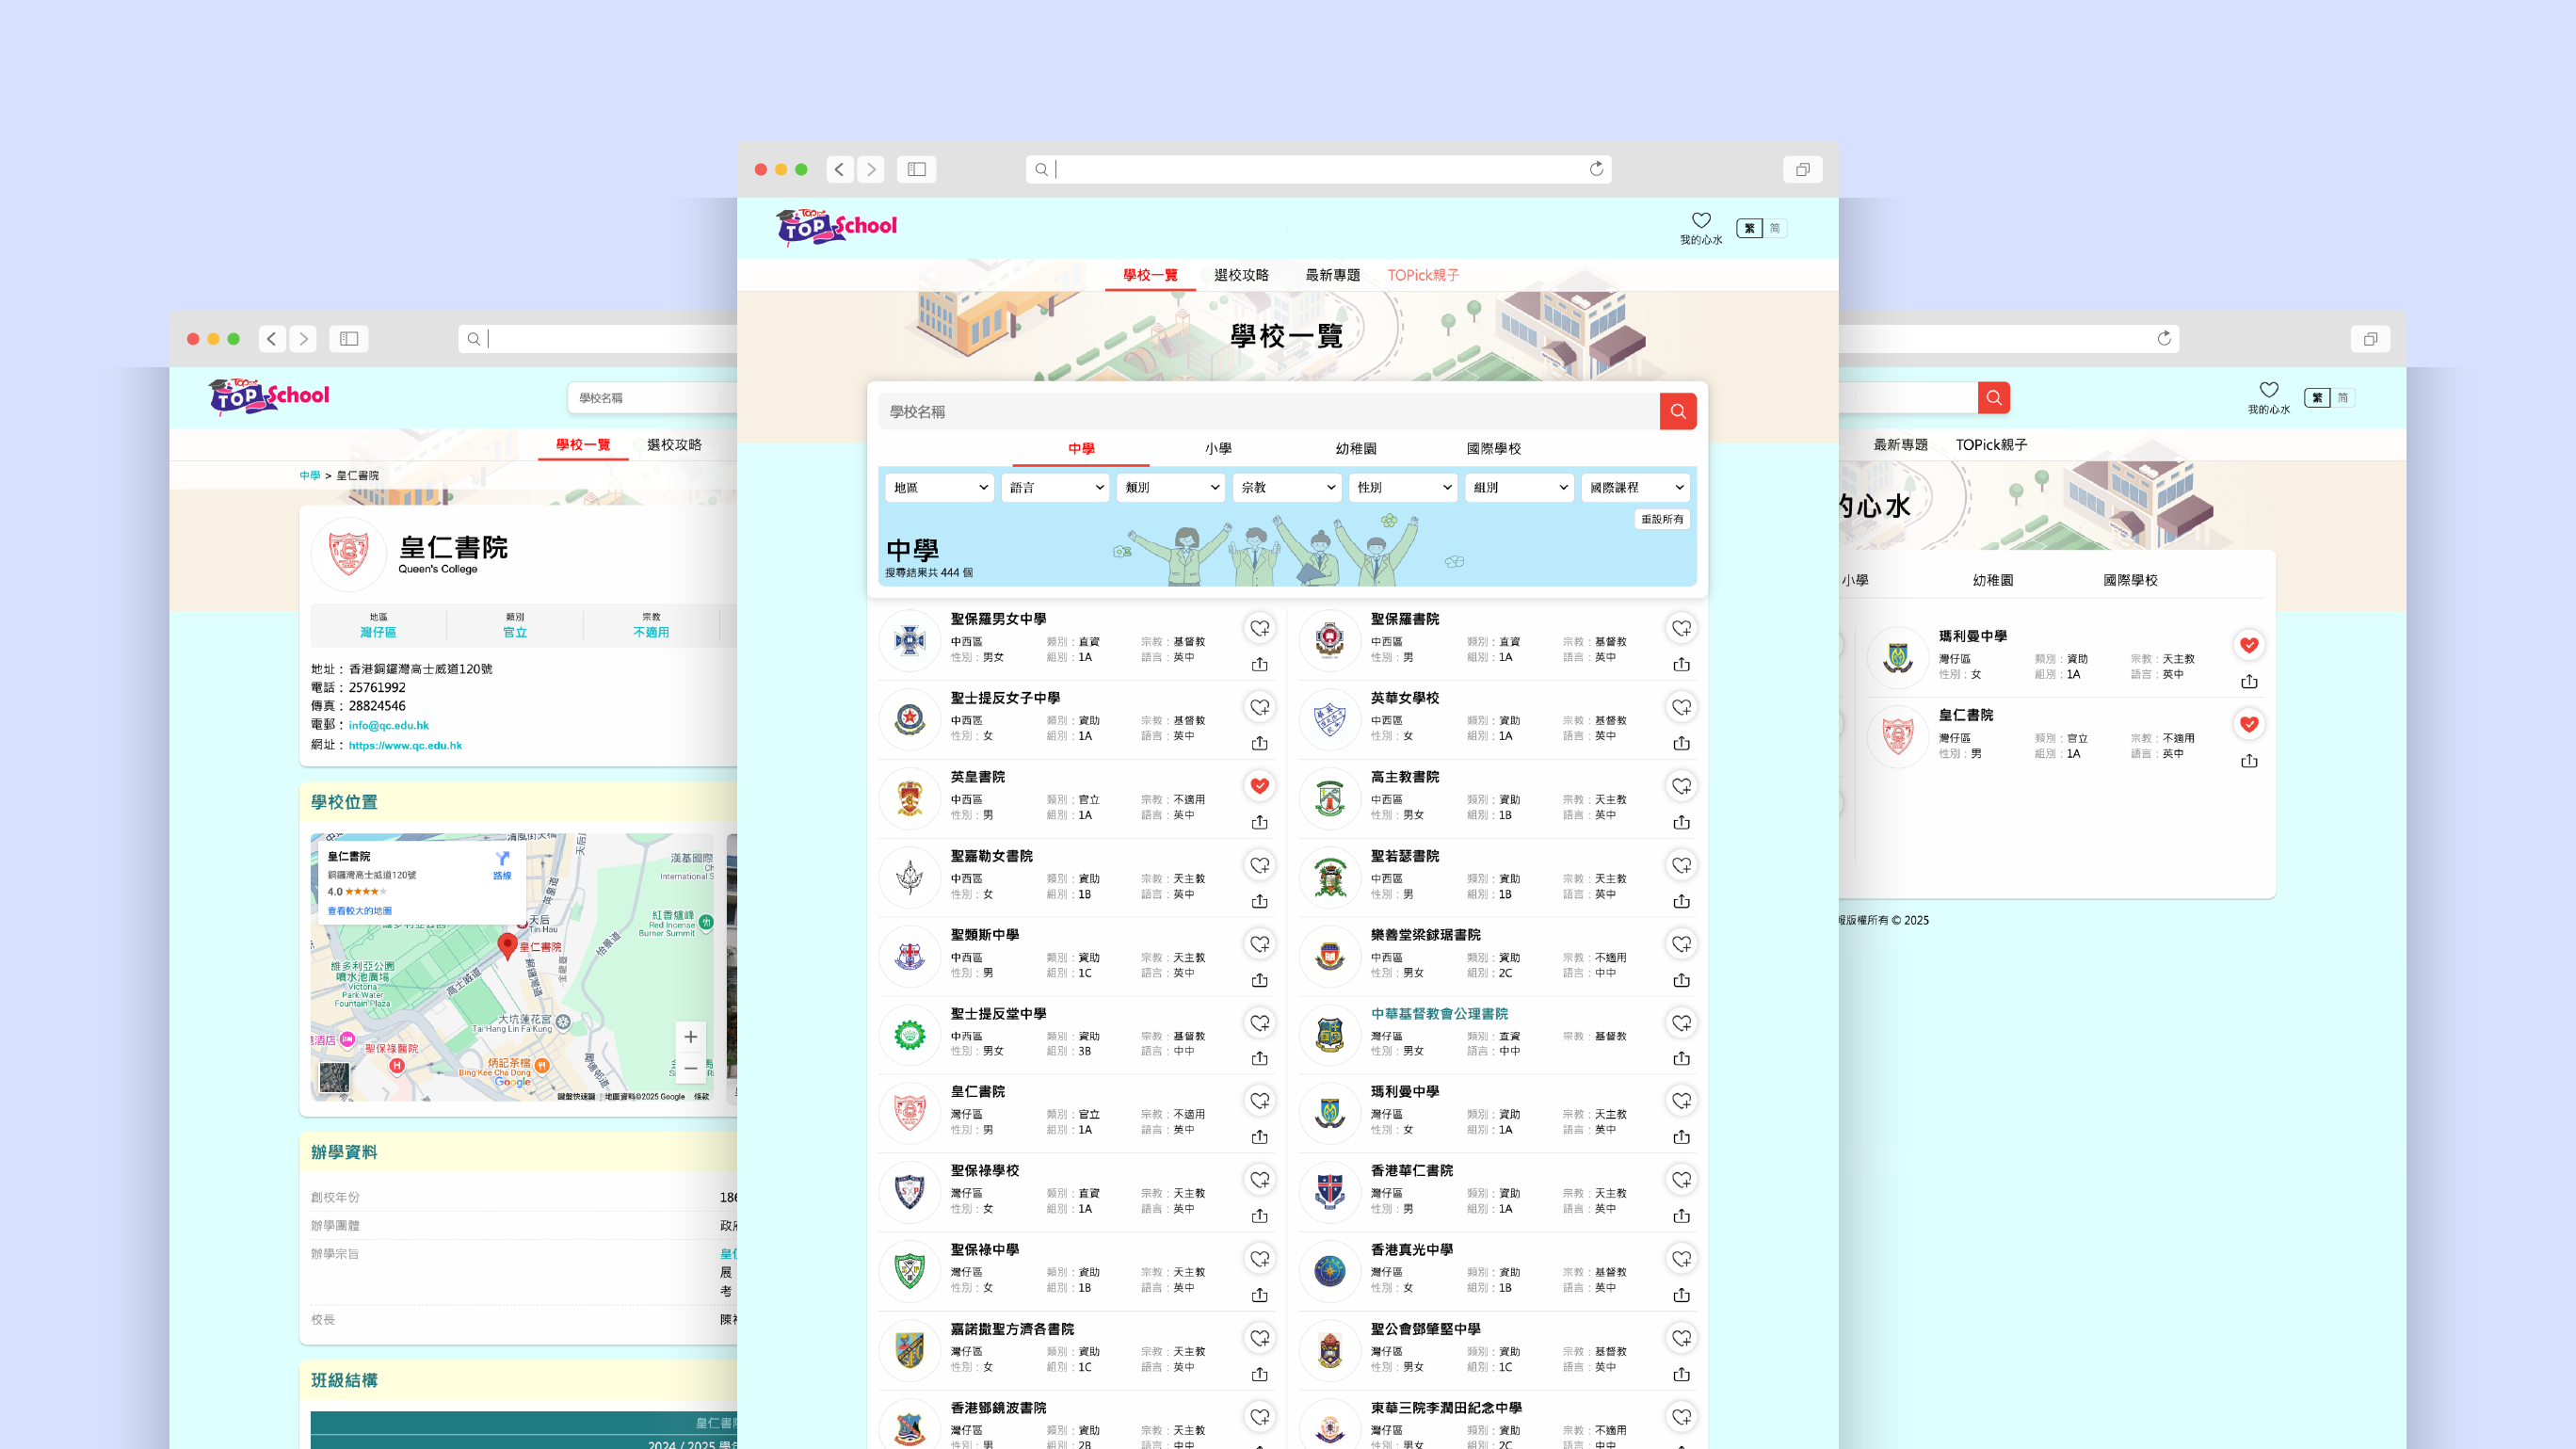Click the reload icon in the browser toolbar
Image resolution: width=2576 pixels, height=1449 pixels.
[1597, 169]
